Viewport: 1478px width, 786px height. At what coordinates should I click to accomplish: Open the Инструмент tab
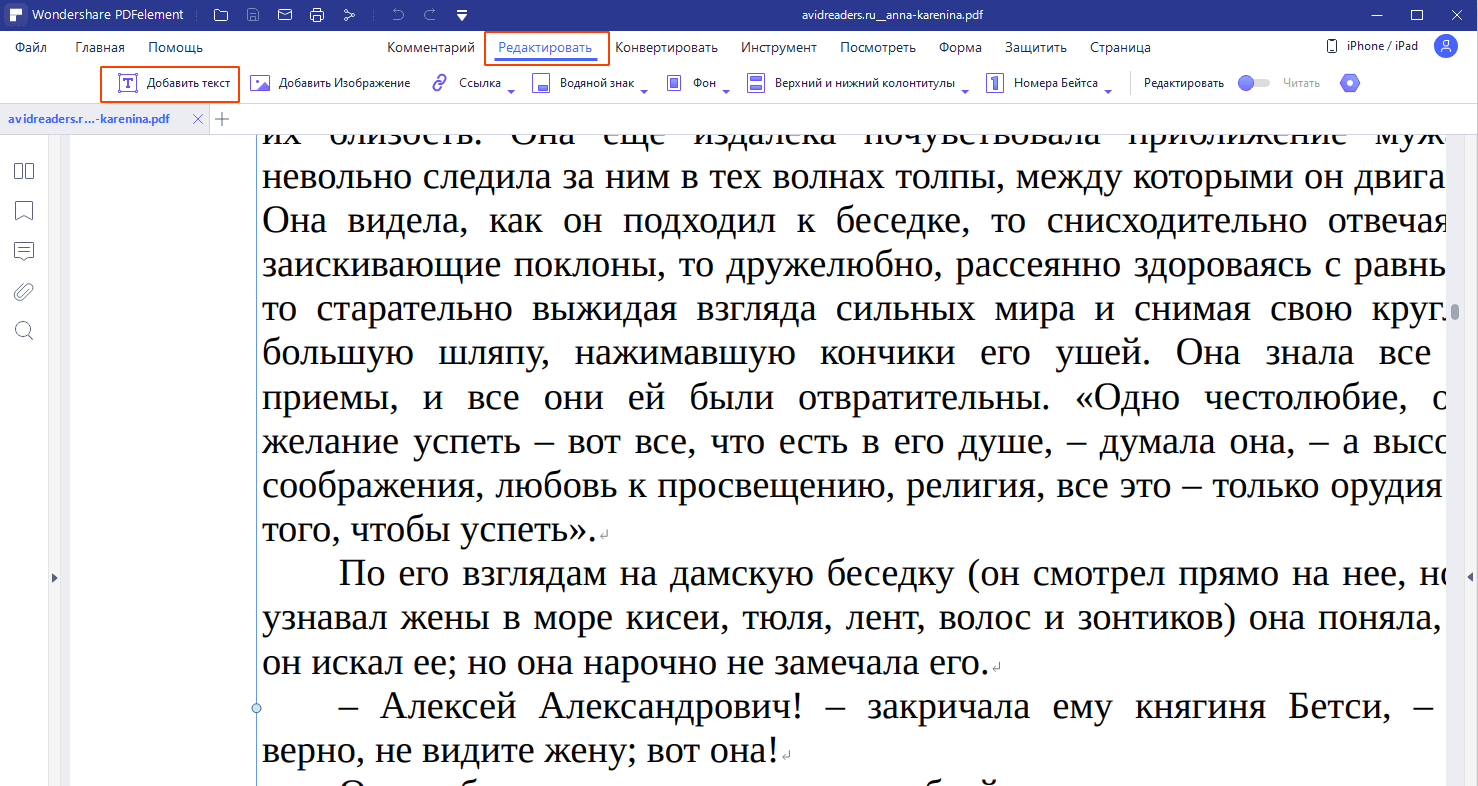(779, 47)
